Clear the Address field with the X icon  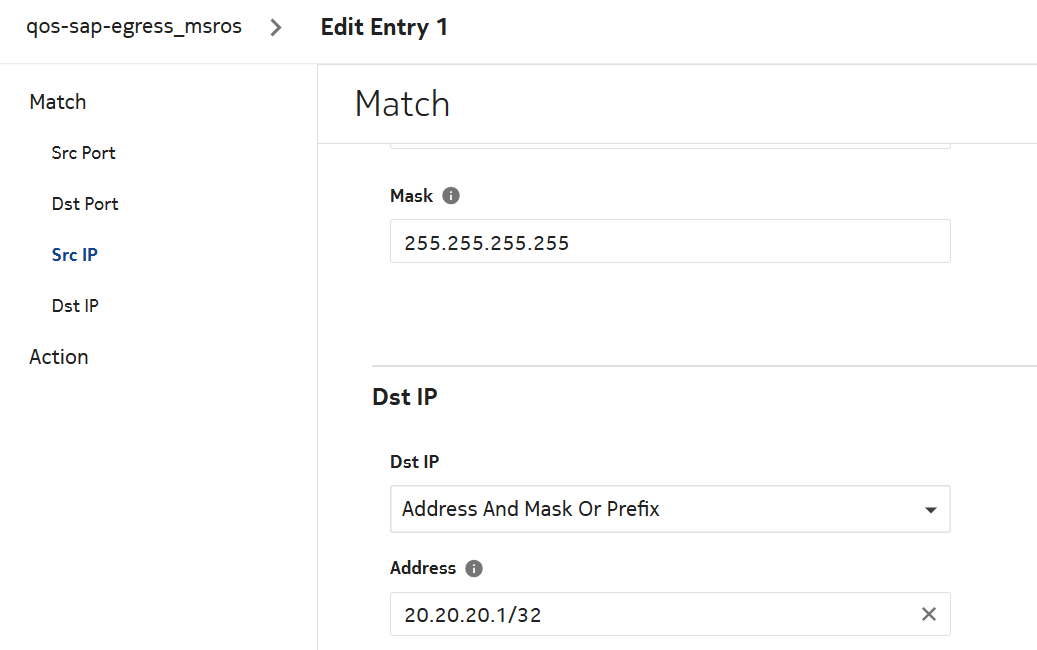(928, 614)
